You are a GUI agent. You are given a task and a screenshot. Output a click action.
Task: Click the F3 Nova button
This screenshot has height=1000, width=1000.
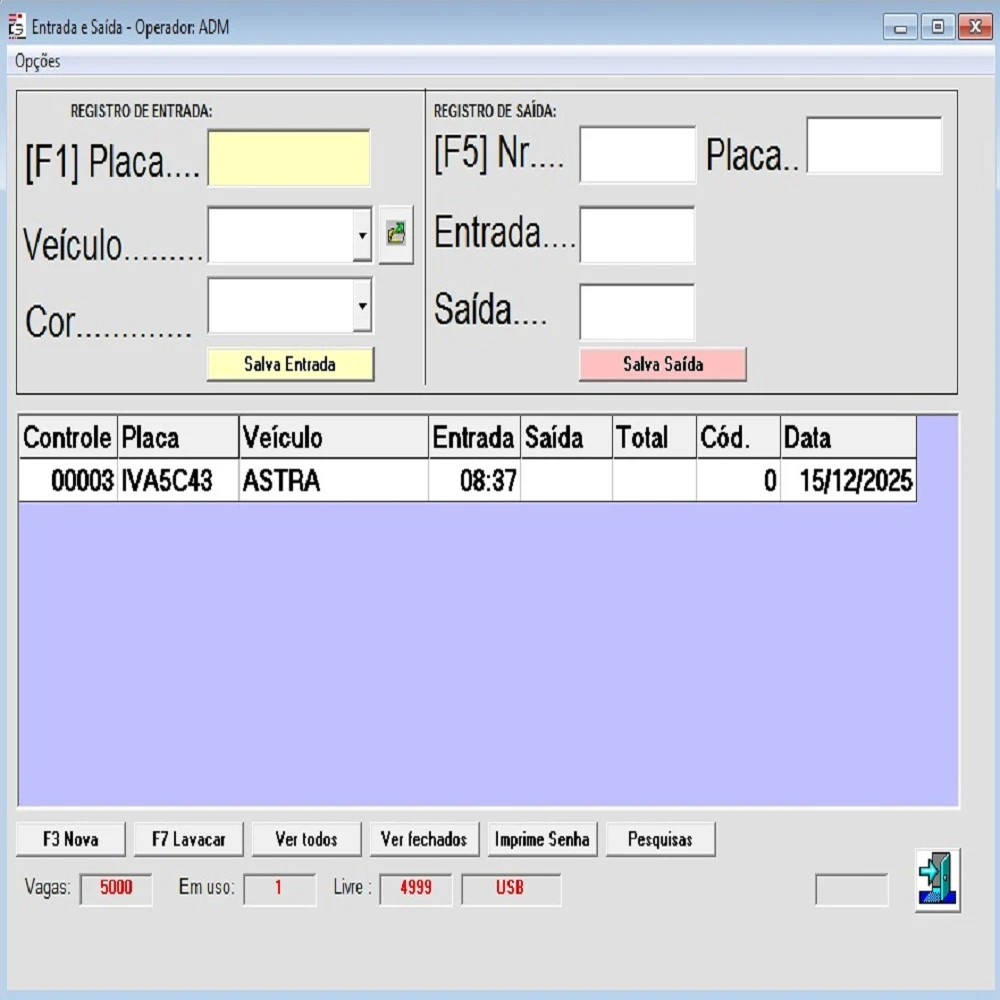pyautogui.click(x=71, y=840)
